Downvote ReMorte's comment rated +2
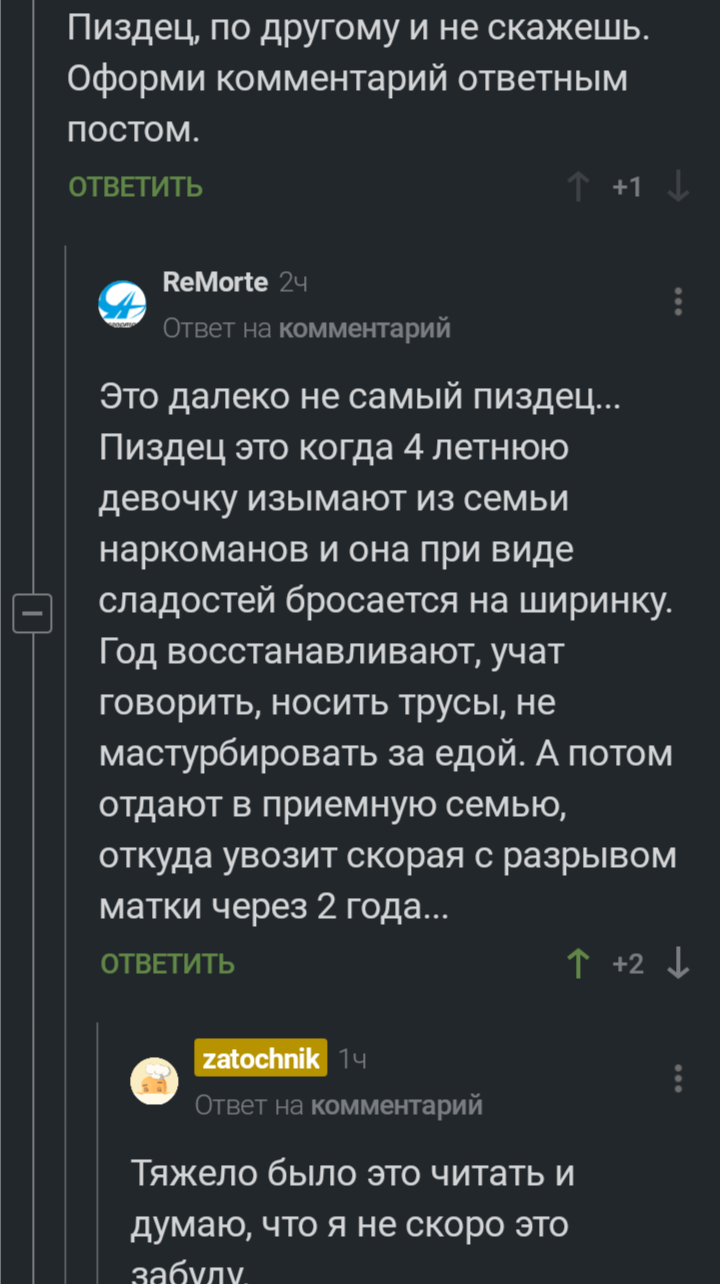The image size is (720, 1284). 678,964
